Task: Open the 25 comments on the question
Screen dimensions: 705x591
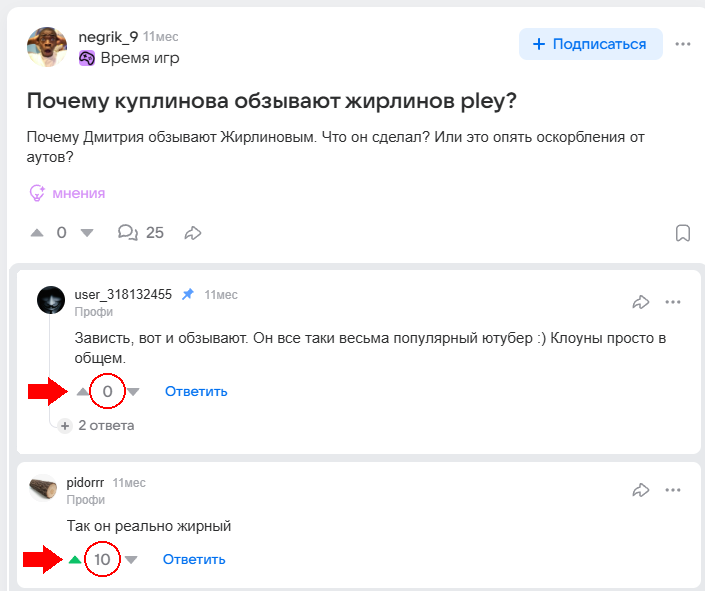Action: [140, 233]
